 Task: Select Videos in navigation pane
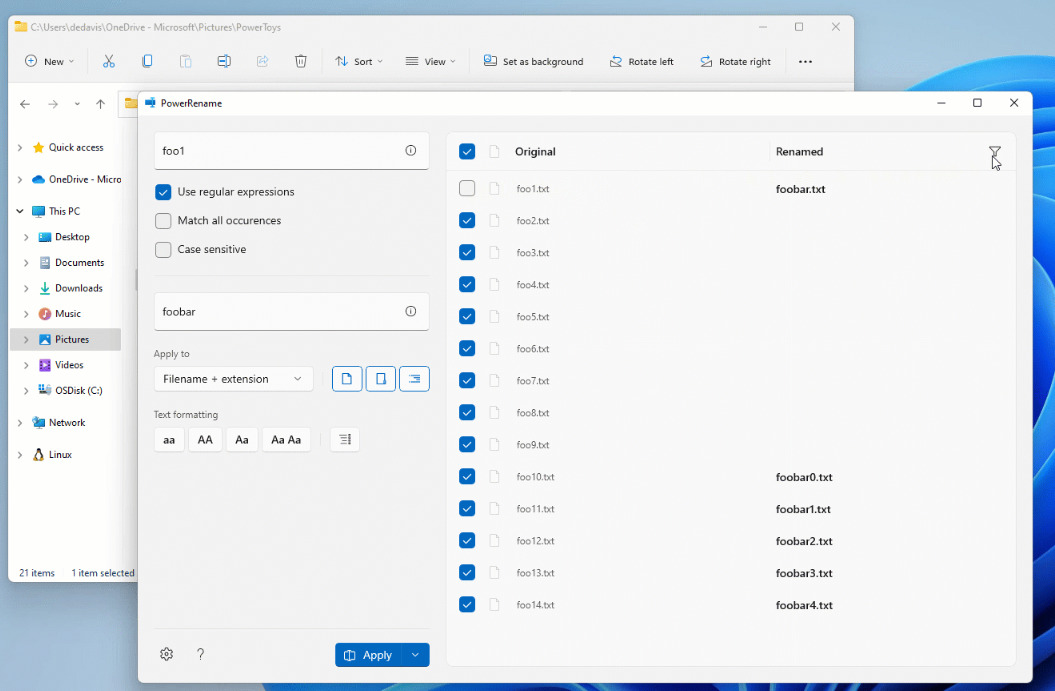click(x=69, y=365)
